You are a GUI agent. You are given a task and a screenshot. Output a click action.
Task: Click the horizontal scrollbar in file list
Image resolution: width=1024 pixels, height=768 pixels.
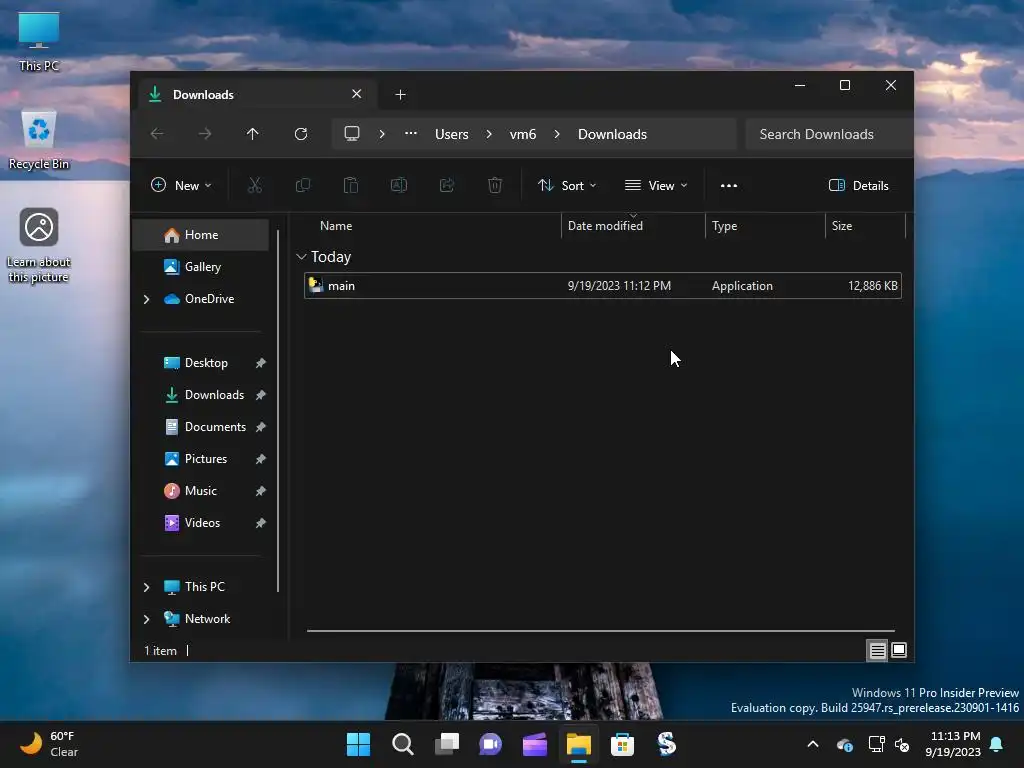(601, 631)
